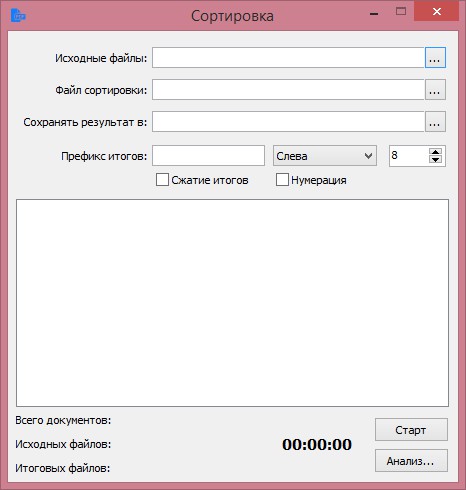Focus the Сохранять результат в input field
The height and width of the screenshot is (490, 466).
pyautogui.click(x=288, y=122)
